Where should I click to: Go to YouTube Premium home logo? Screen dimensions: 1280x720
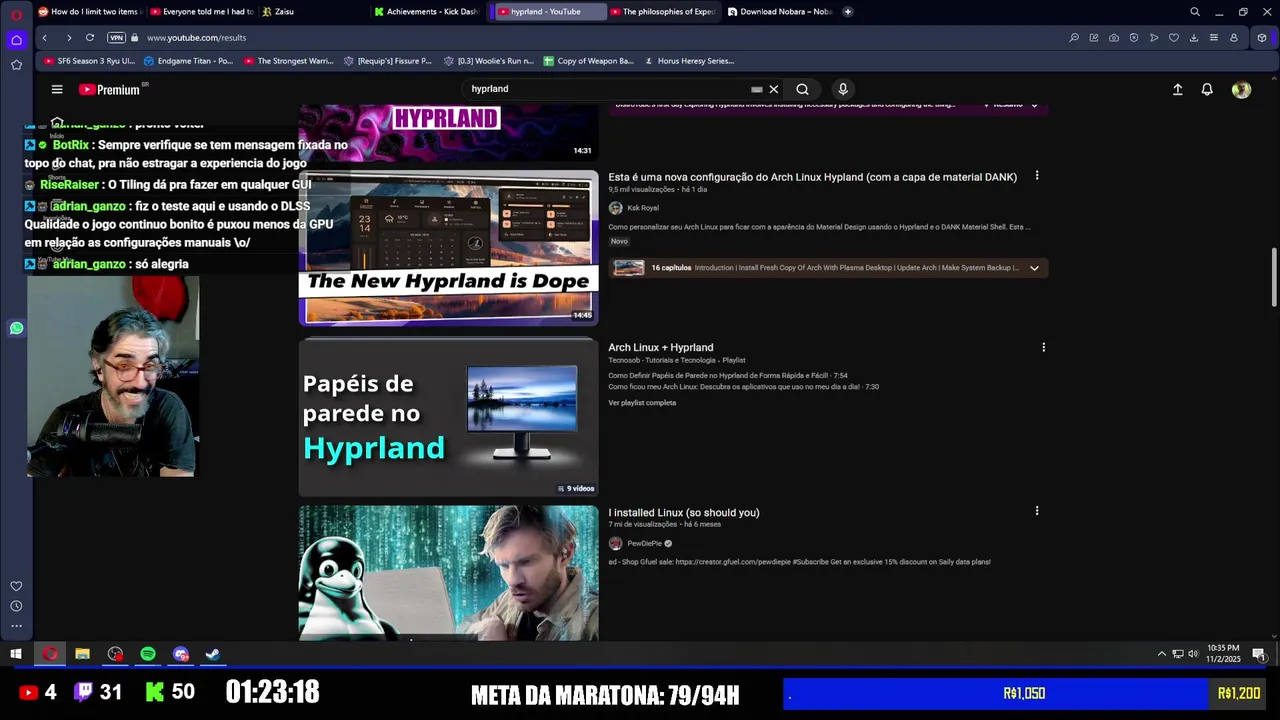click(x=109, y=89)
